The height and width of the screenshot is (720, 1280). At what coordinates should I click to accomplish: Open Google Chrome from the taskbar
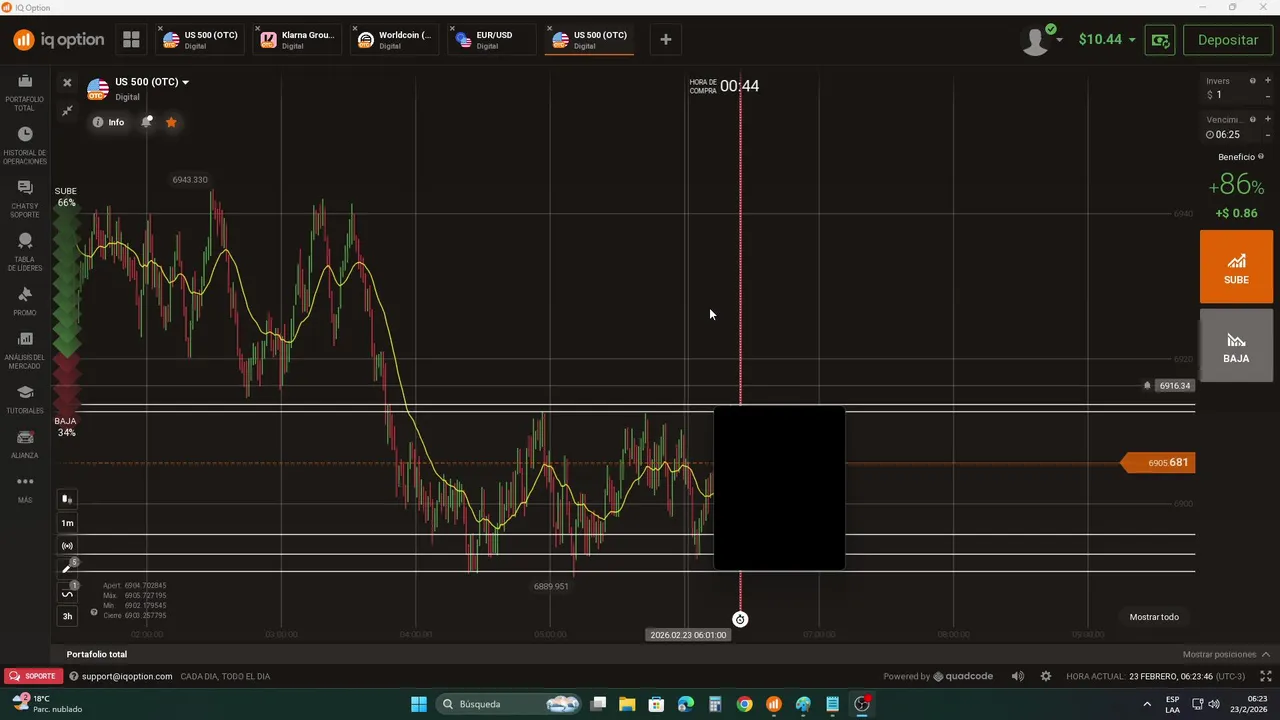pyautogui.click(x=744, y=704)
